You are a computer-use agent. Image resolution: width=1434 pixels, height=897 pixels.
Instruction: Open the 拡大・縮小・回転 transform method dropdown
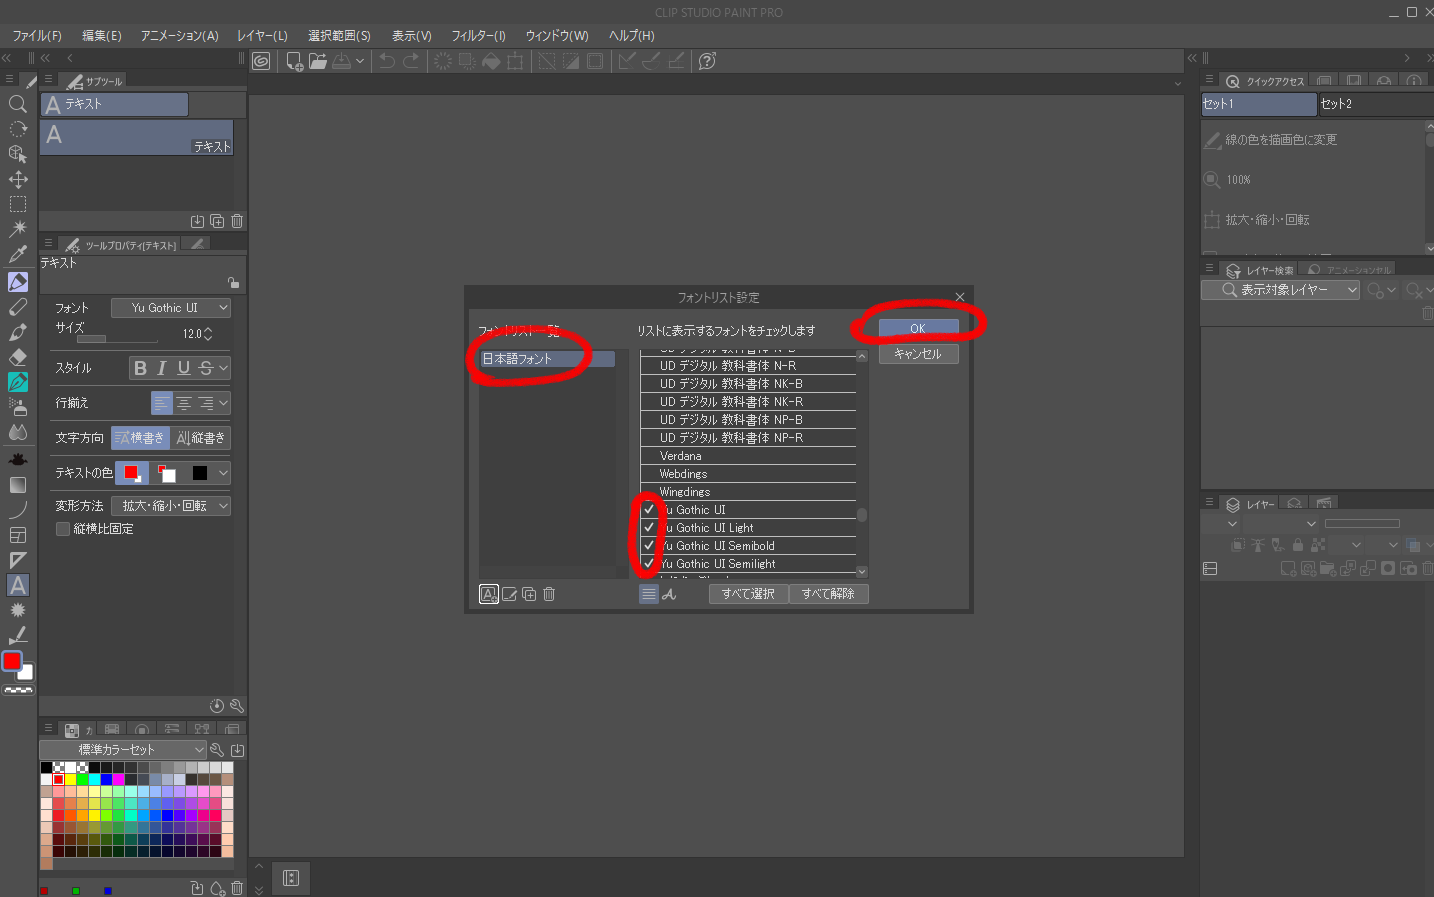click(x=171, y=506)
